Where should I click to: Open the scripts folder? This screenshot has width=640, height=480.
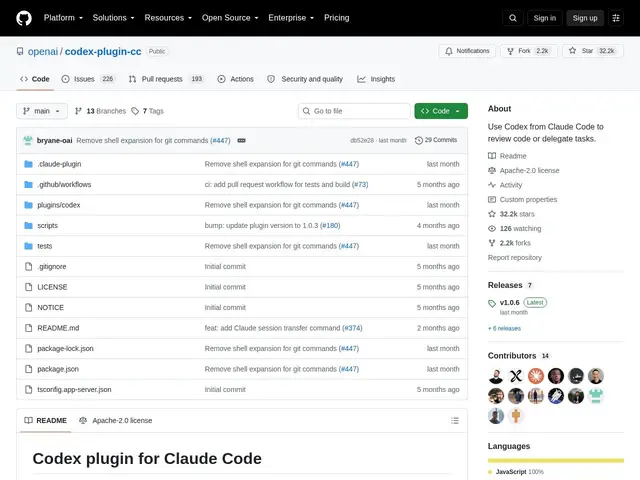[47, 226]
